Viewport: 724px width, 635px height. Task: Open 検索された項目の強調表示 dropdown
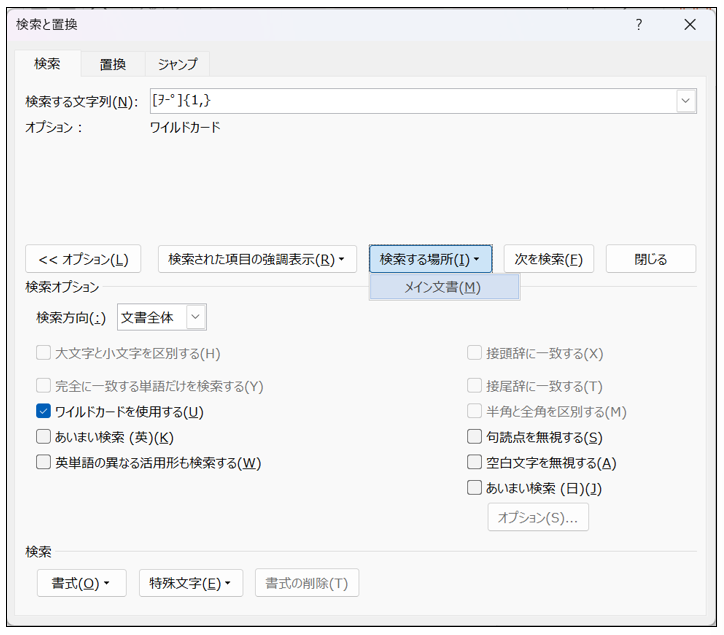click(x=257, y=259)
